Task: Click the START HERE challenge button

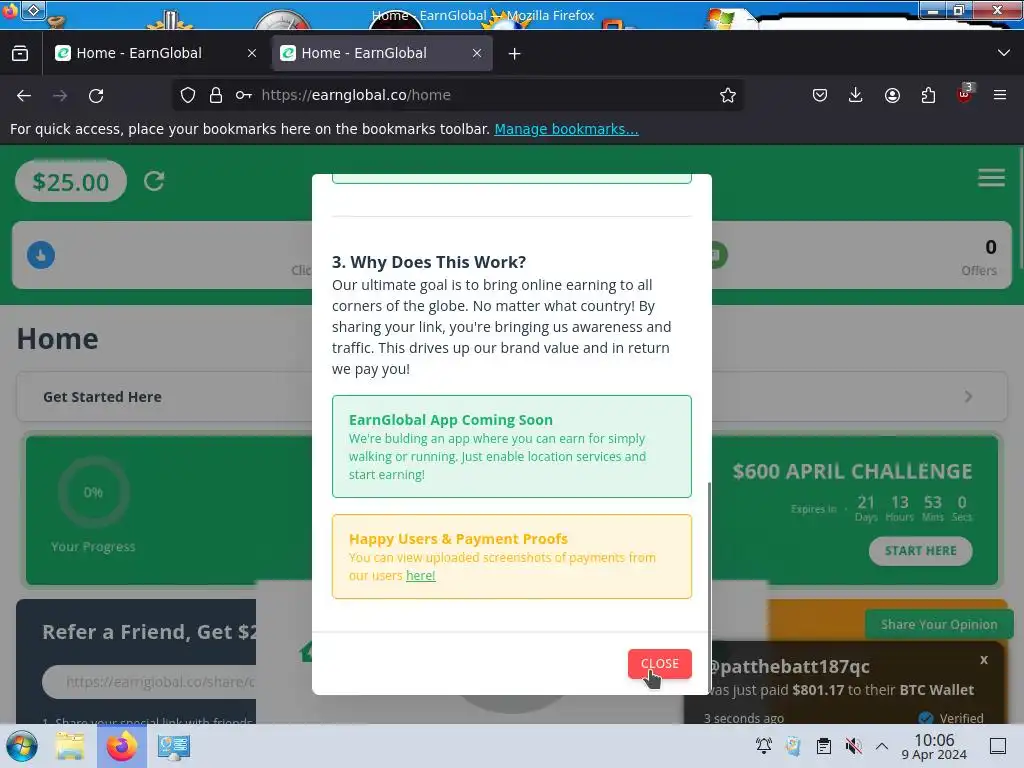Action: (920, 551)
